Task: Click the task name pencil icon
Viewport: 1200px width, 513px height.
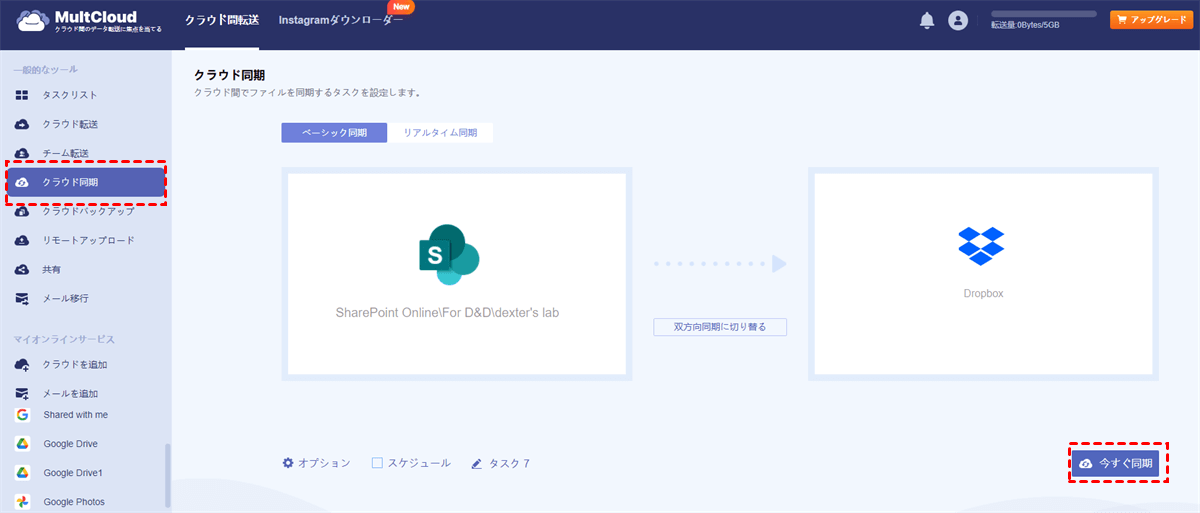Action: tap(477, 464)
